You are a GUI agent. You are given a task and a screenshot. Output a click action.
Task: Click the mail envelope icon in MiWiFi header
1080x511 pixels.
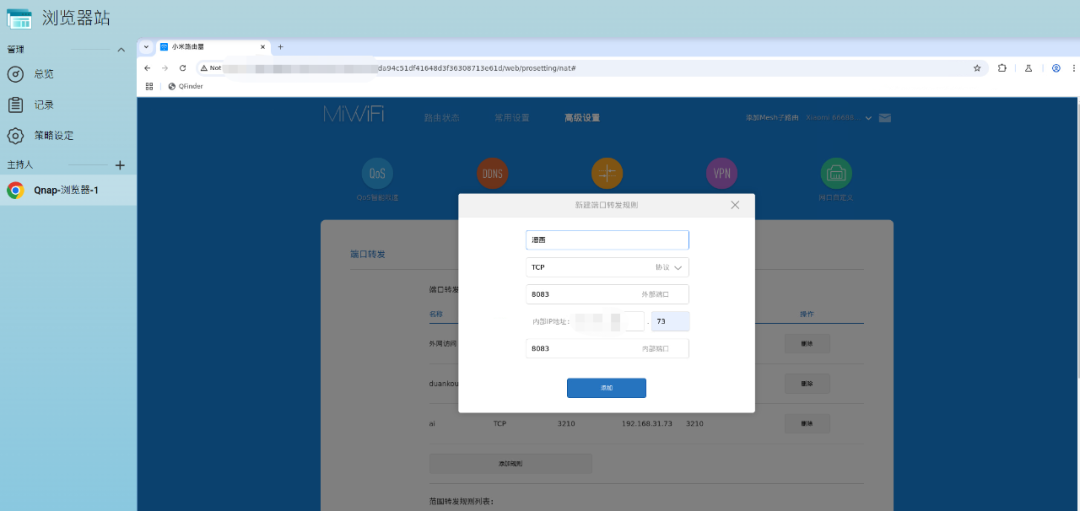(885, 118)
